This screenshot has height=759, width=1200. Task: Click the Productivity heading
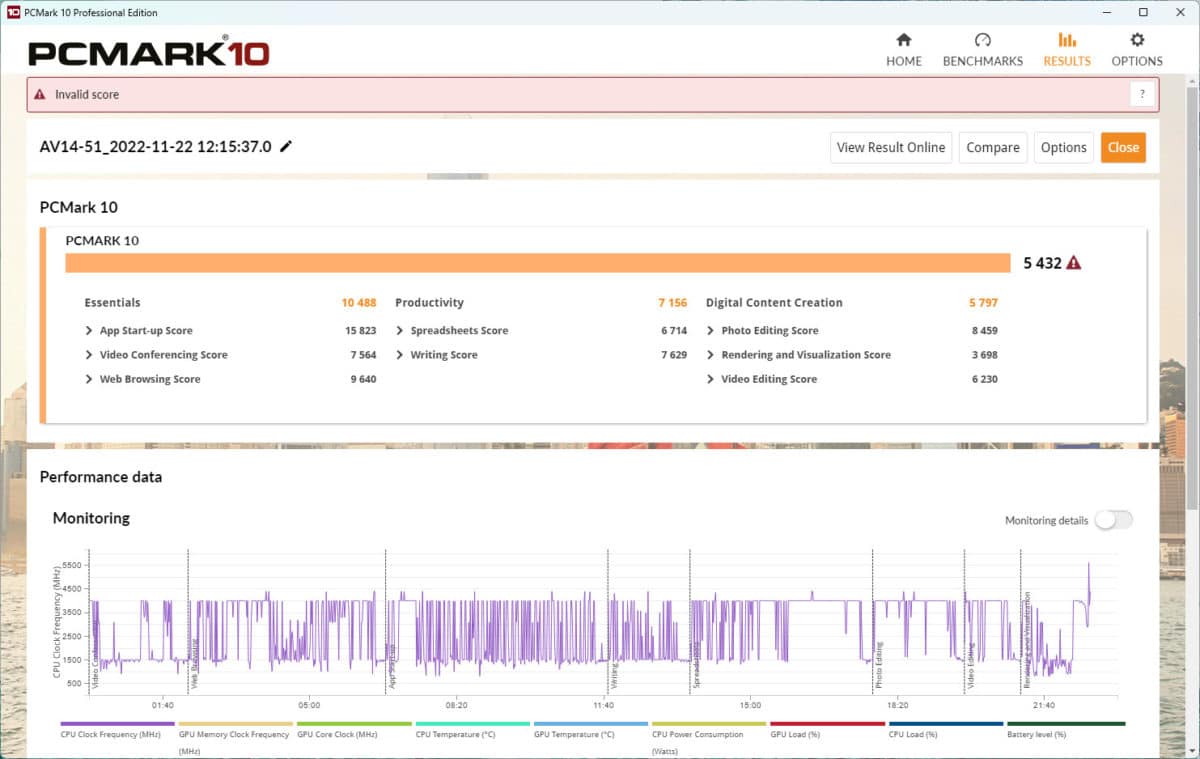[429, 303]
